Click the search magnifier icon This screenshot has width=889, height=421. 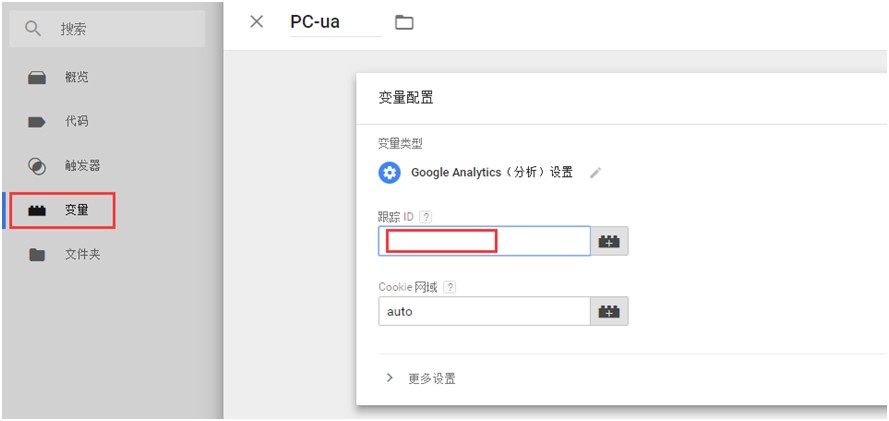pos(33,29)
